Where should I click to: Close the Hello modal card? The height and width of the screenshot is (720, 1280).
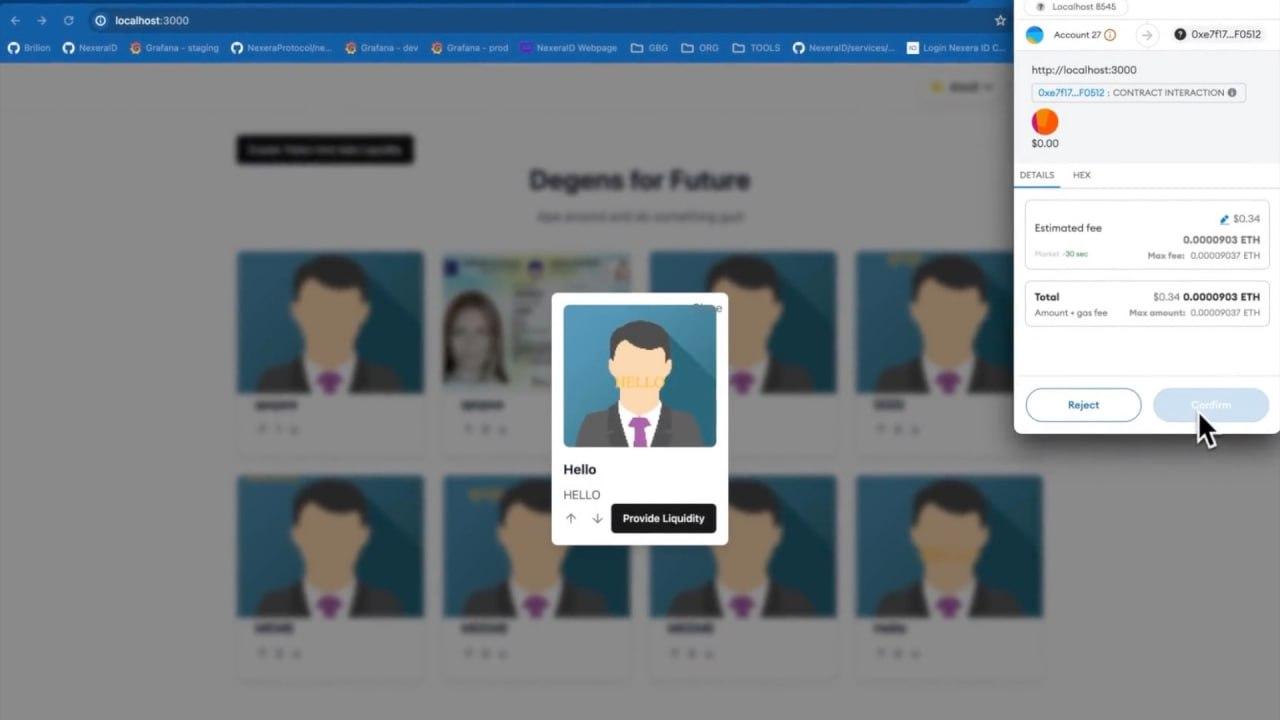click(707, 308)
